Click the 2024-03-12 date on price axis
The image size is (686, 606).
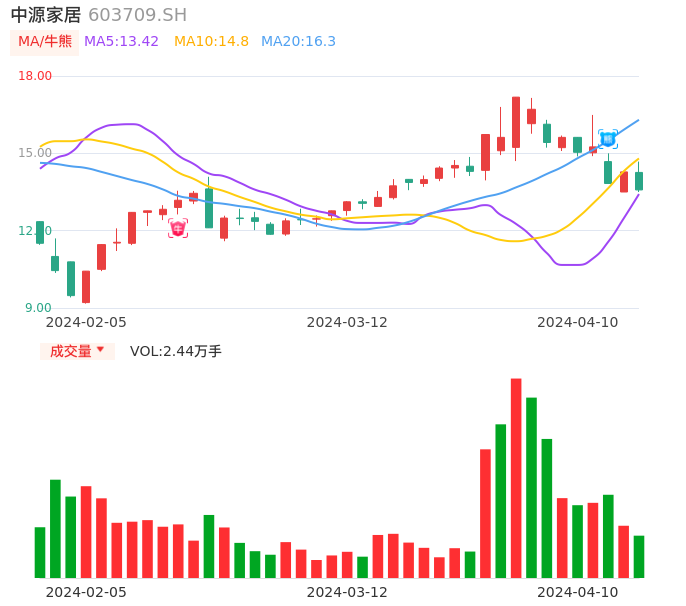[x=347, y=322]
